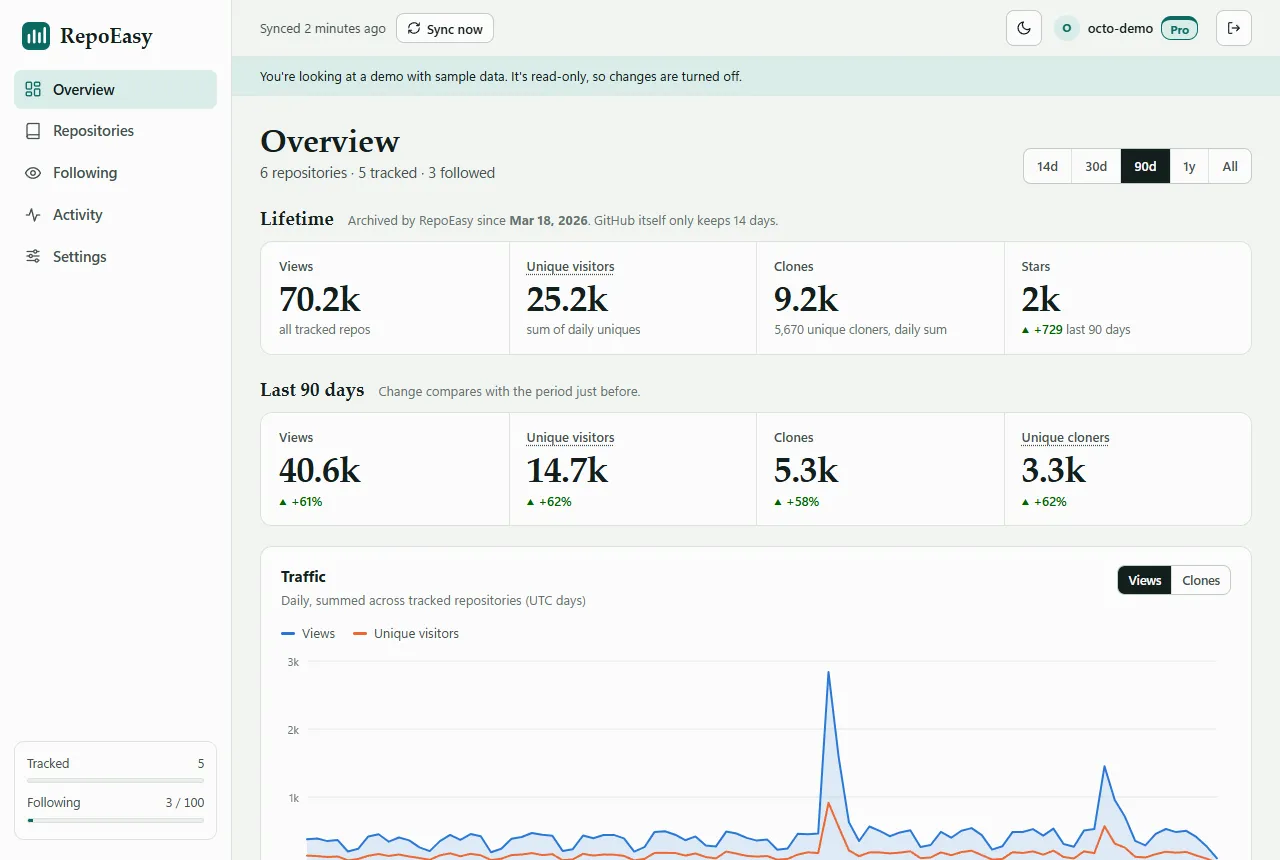Click the Settings sliders icon

point(33,257)
